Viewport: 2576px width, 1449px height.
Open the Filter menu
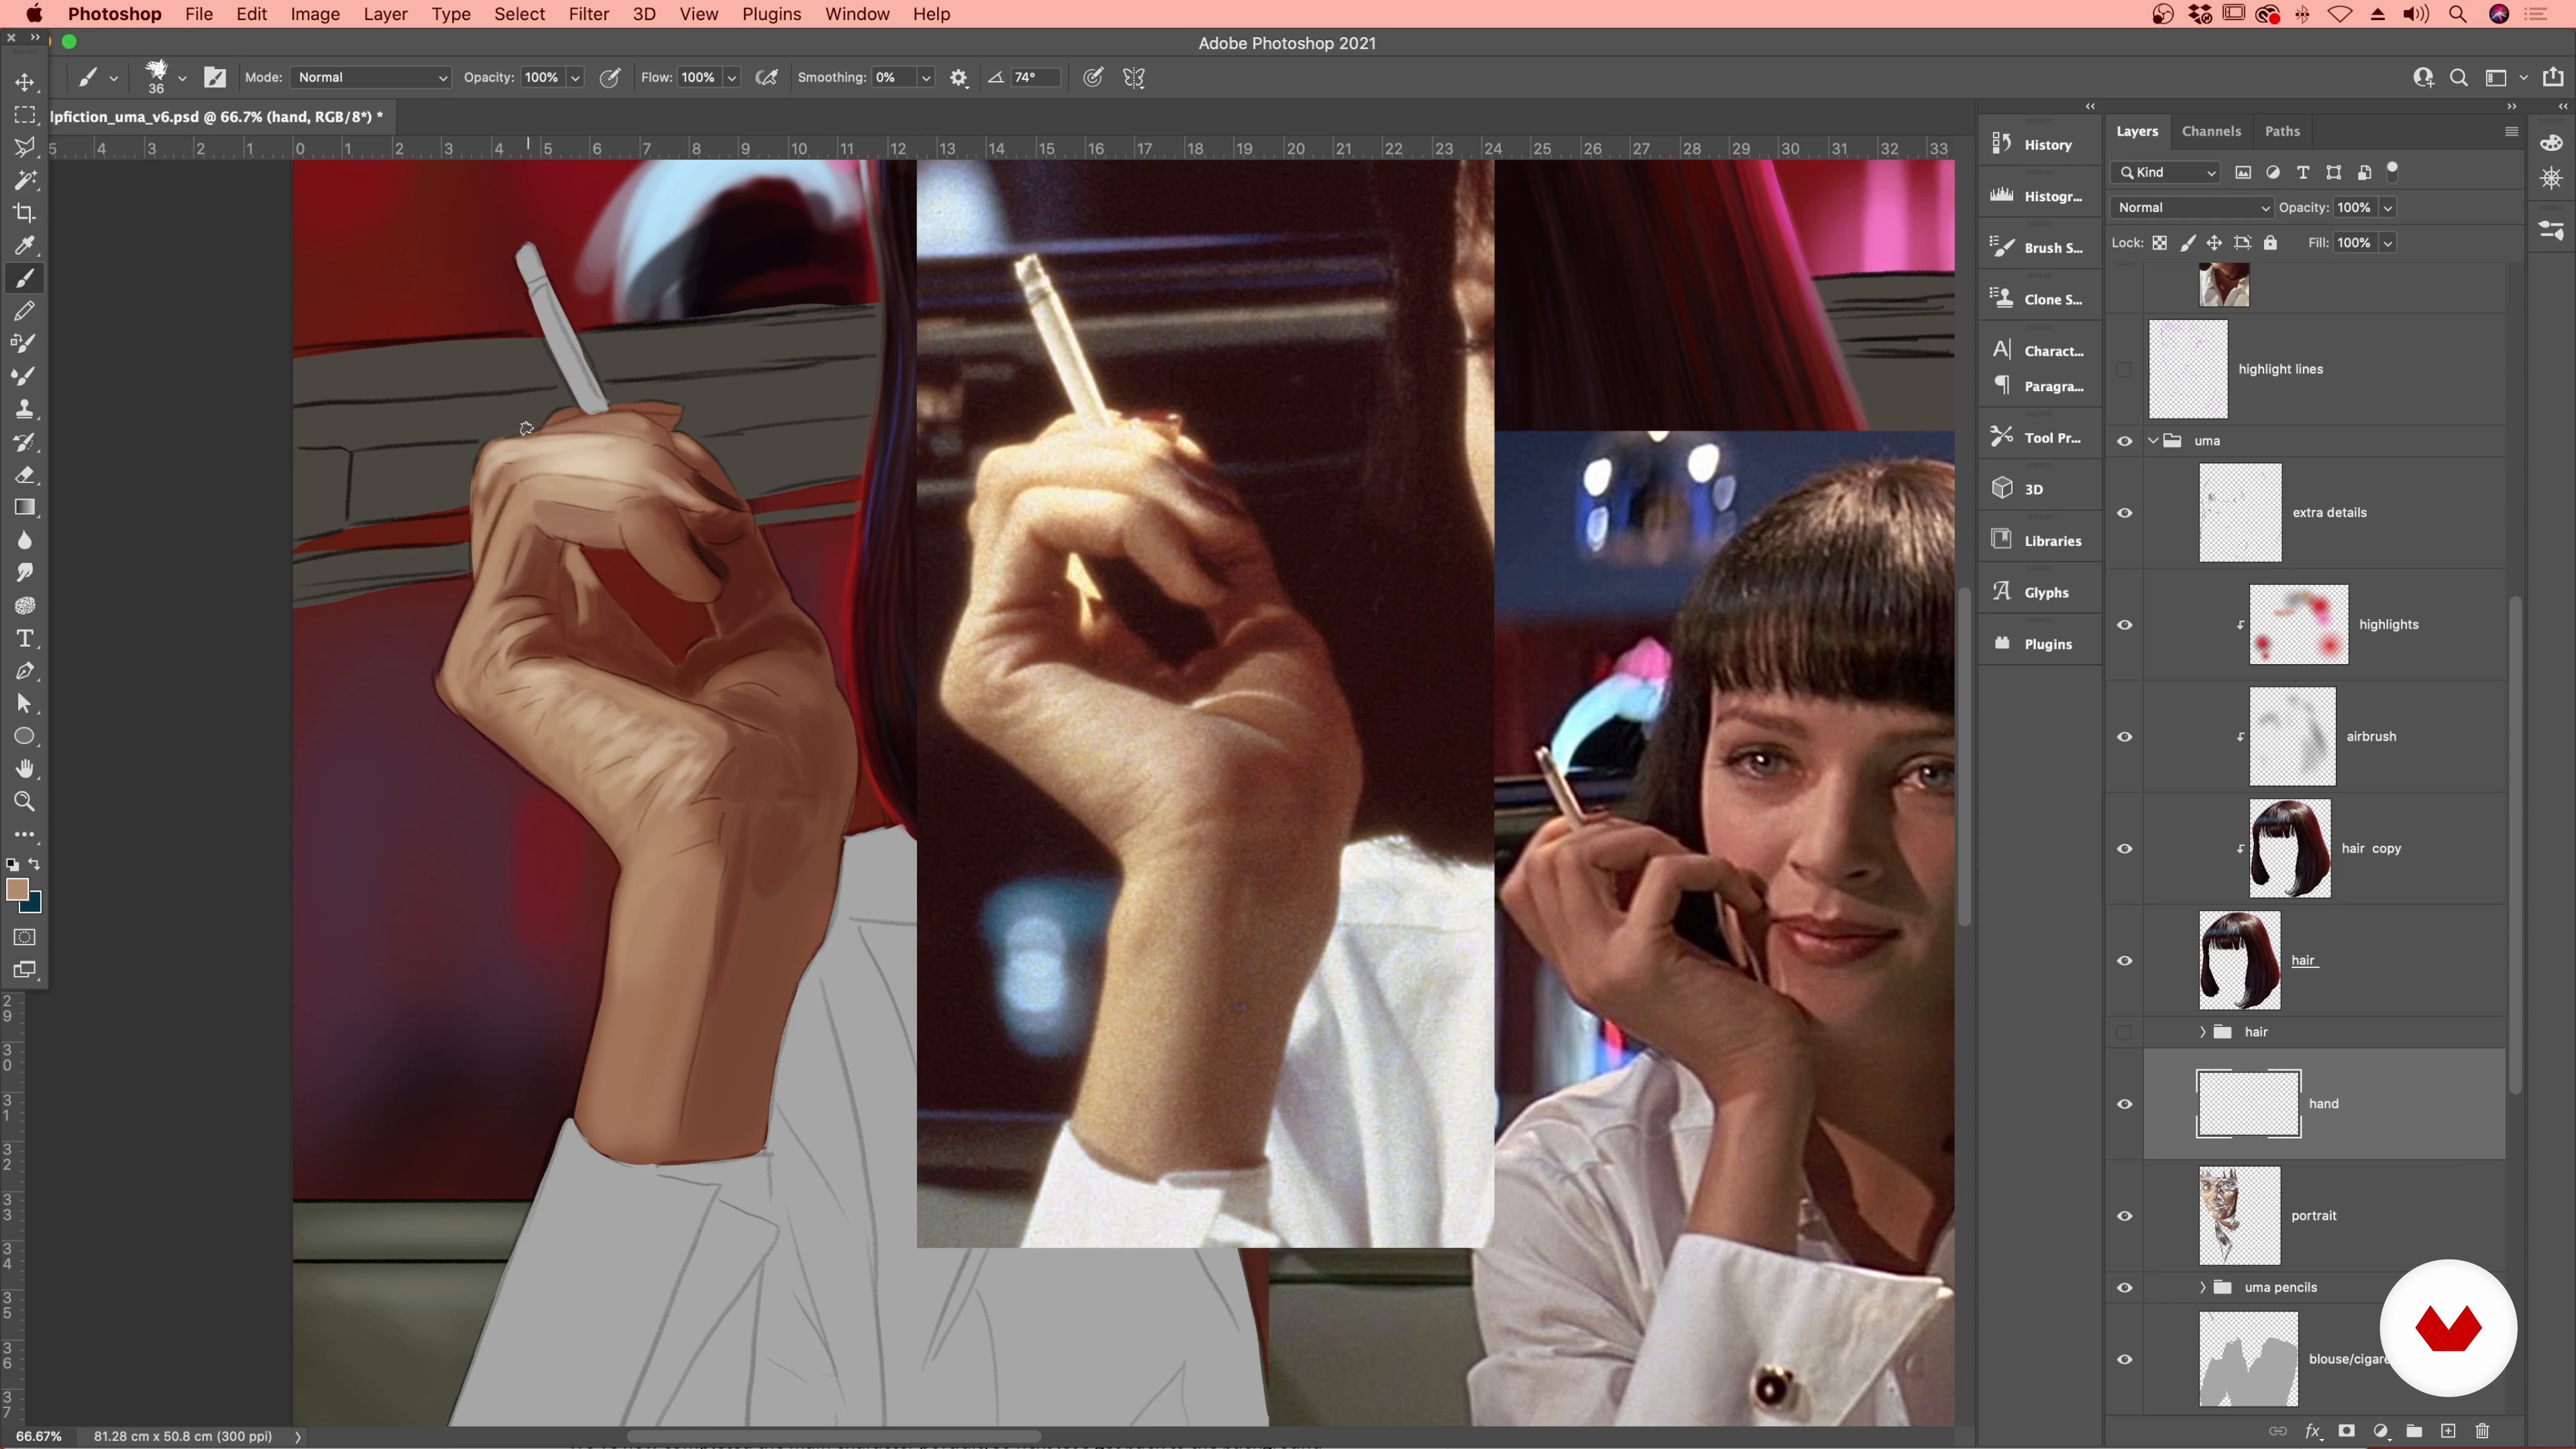click(588, 14)
